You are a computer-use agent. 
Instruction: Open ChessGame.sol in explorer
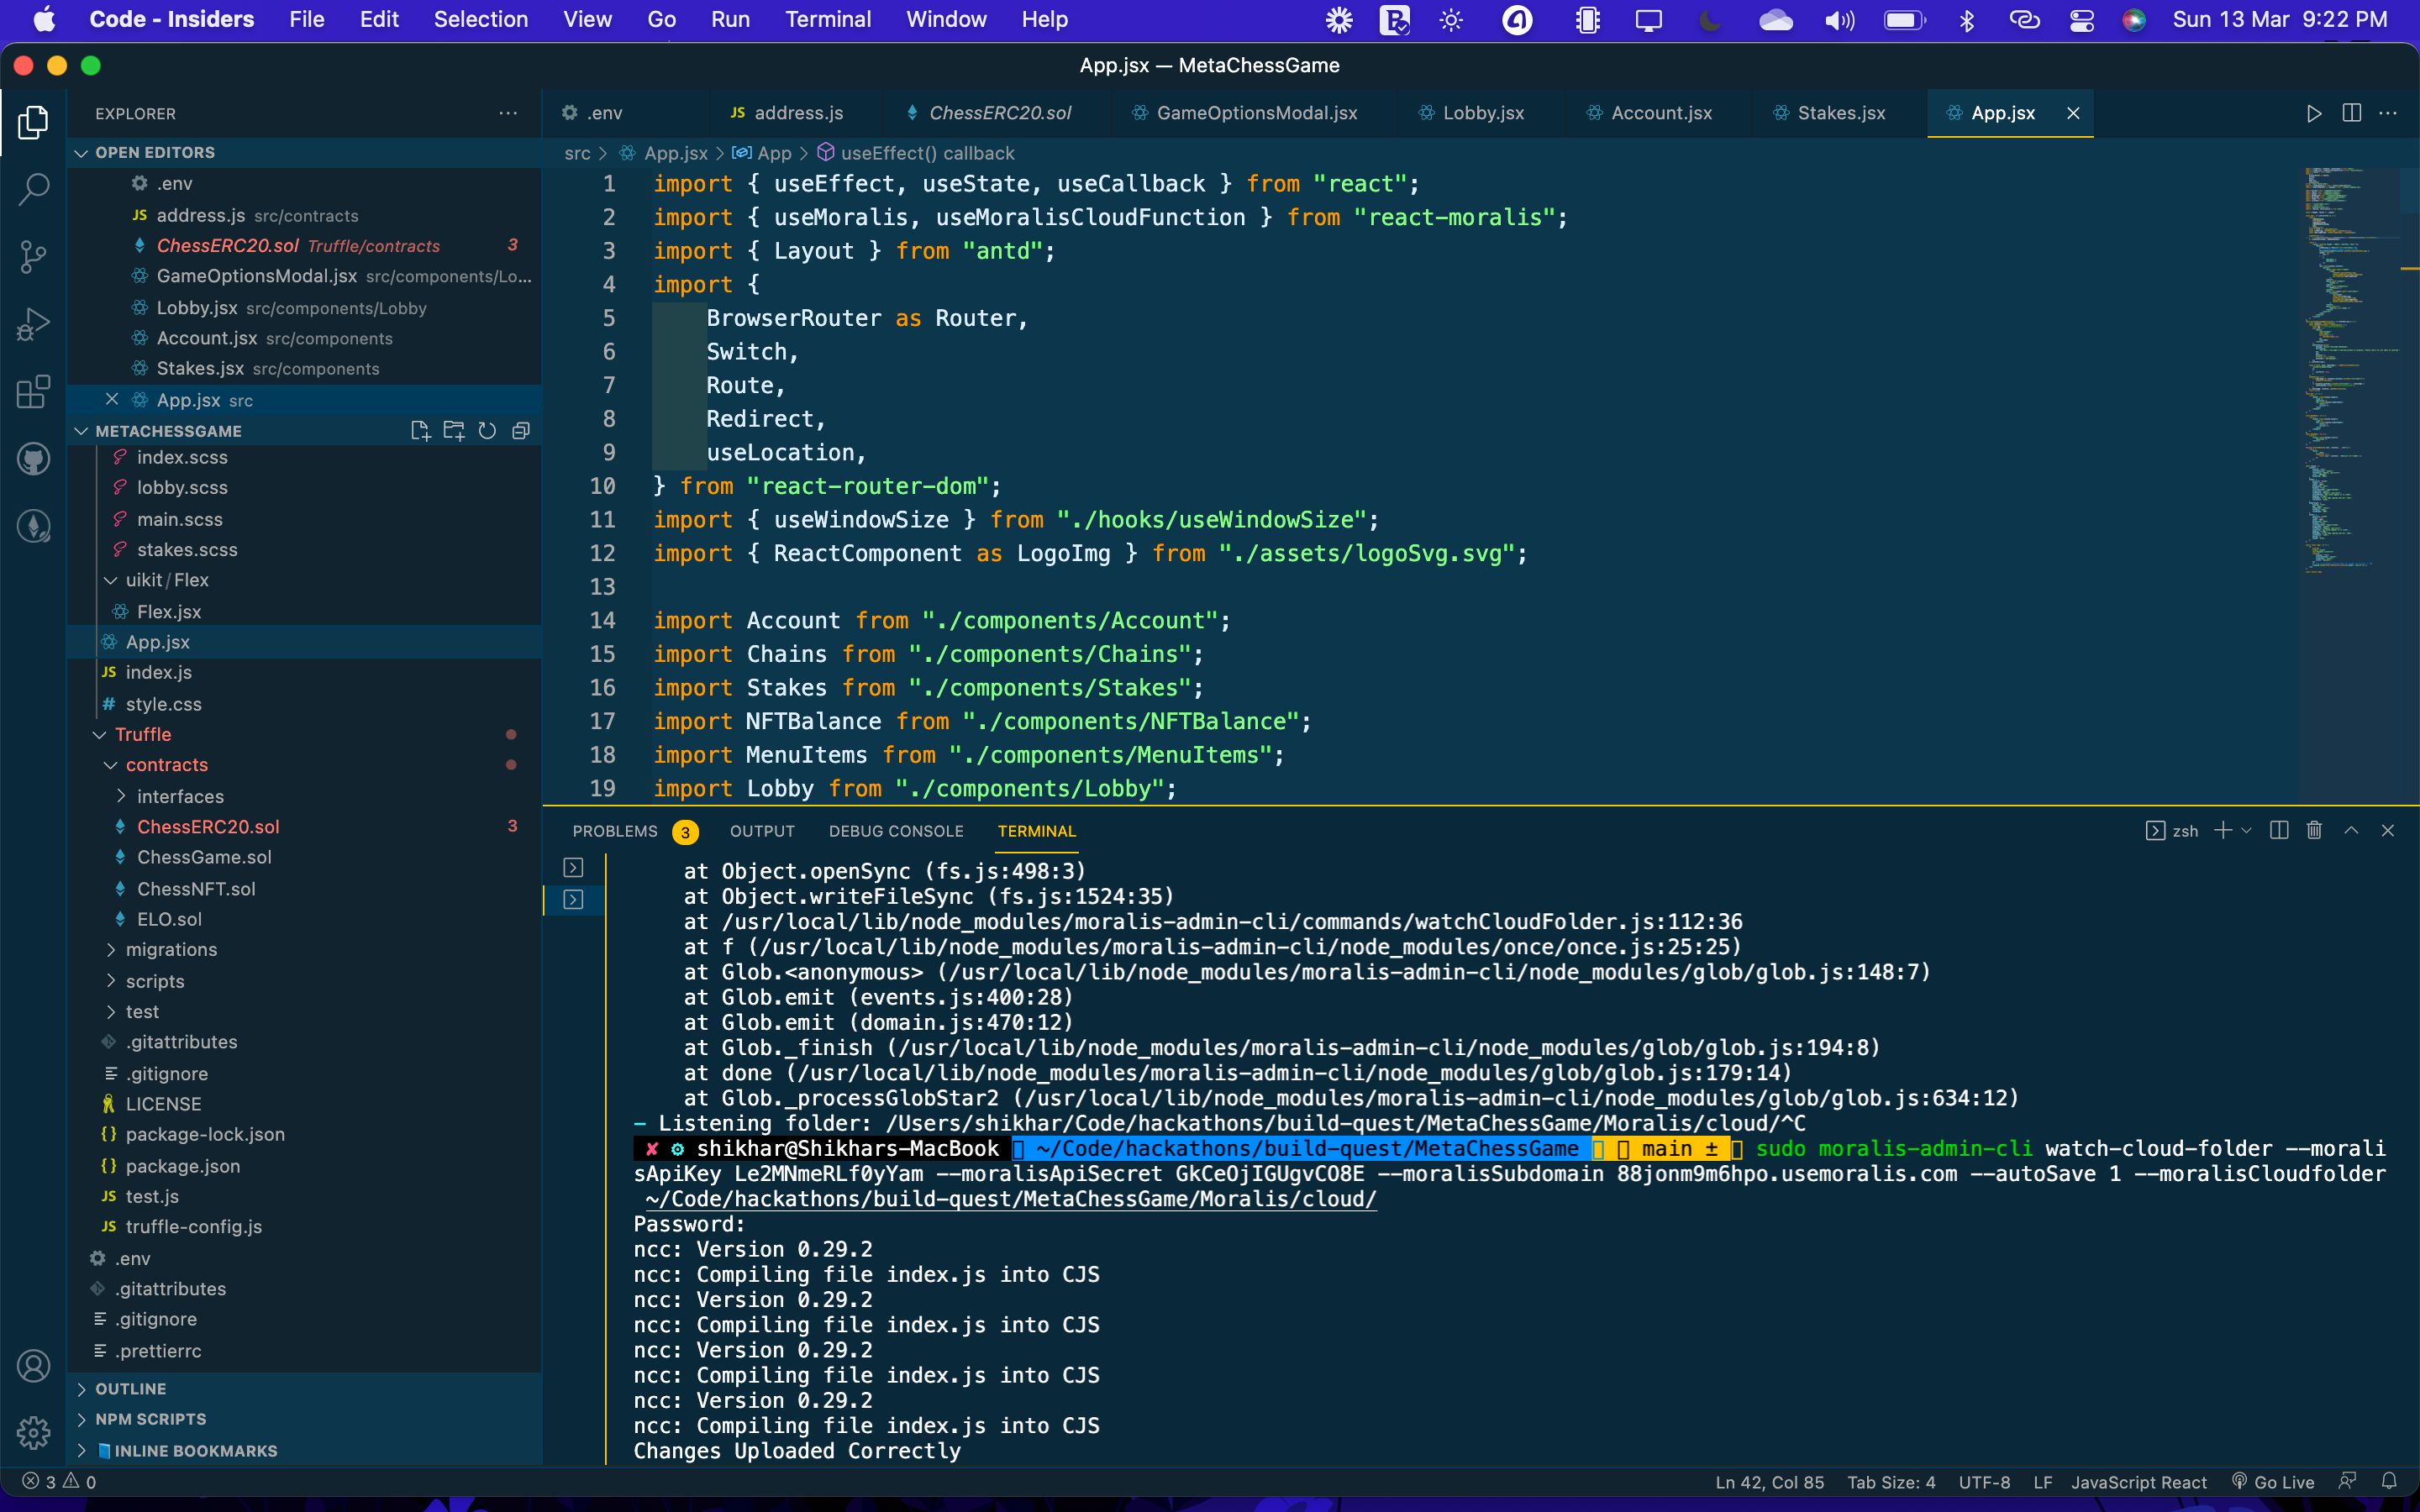(204, 857)
